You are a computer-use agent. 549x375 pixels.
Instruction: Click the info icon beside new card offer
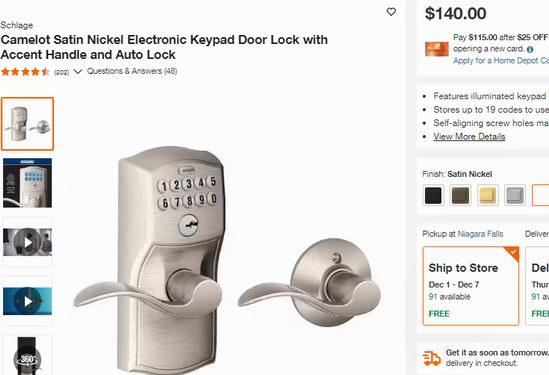click(x=530, y=49)
